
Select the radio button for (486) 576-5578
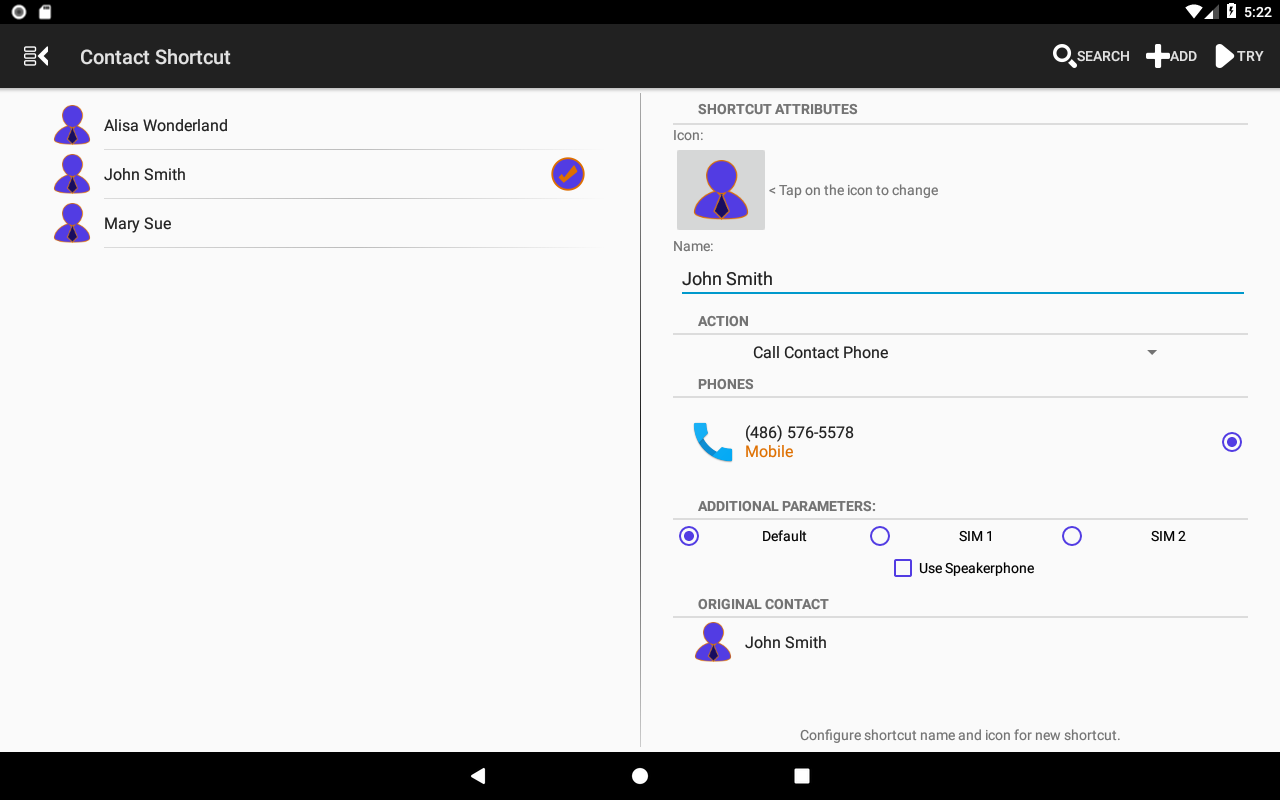[x=1232, y=442]
